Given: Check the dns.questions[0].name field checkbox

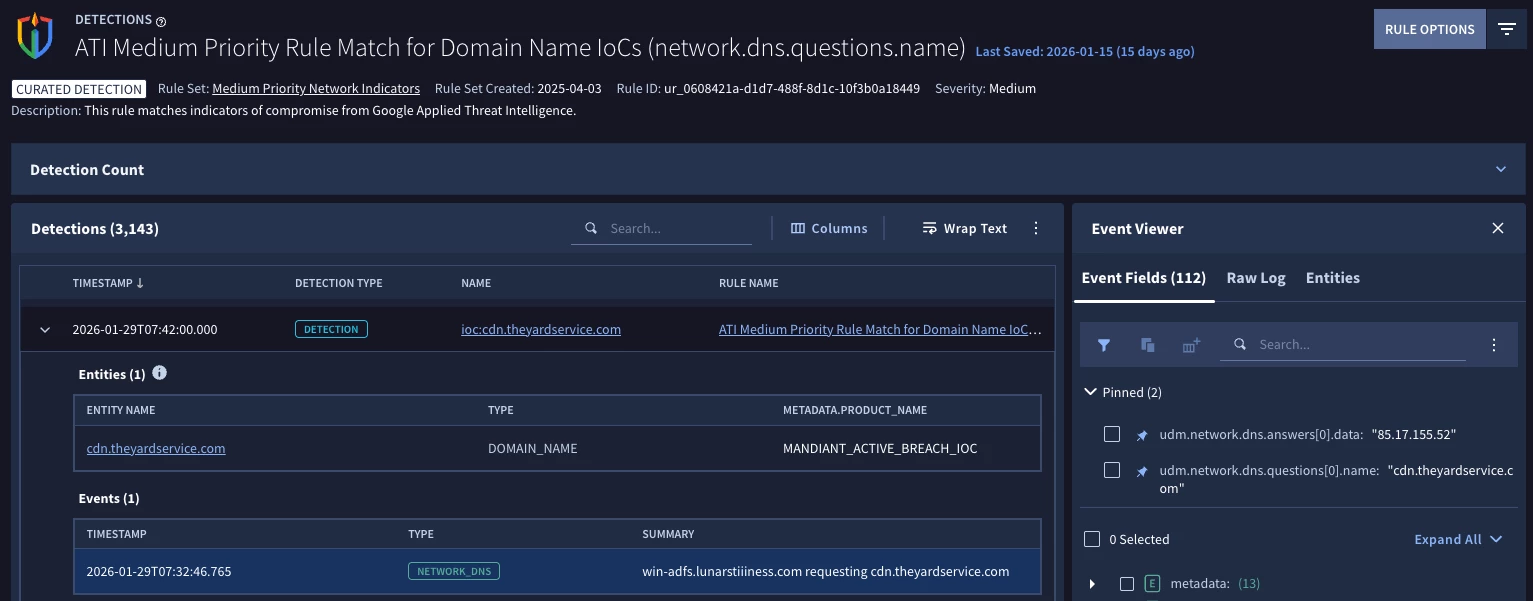Looking at the screenshot, I should (1111, 470).
